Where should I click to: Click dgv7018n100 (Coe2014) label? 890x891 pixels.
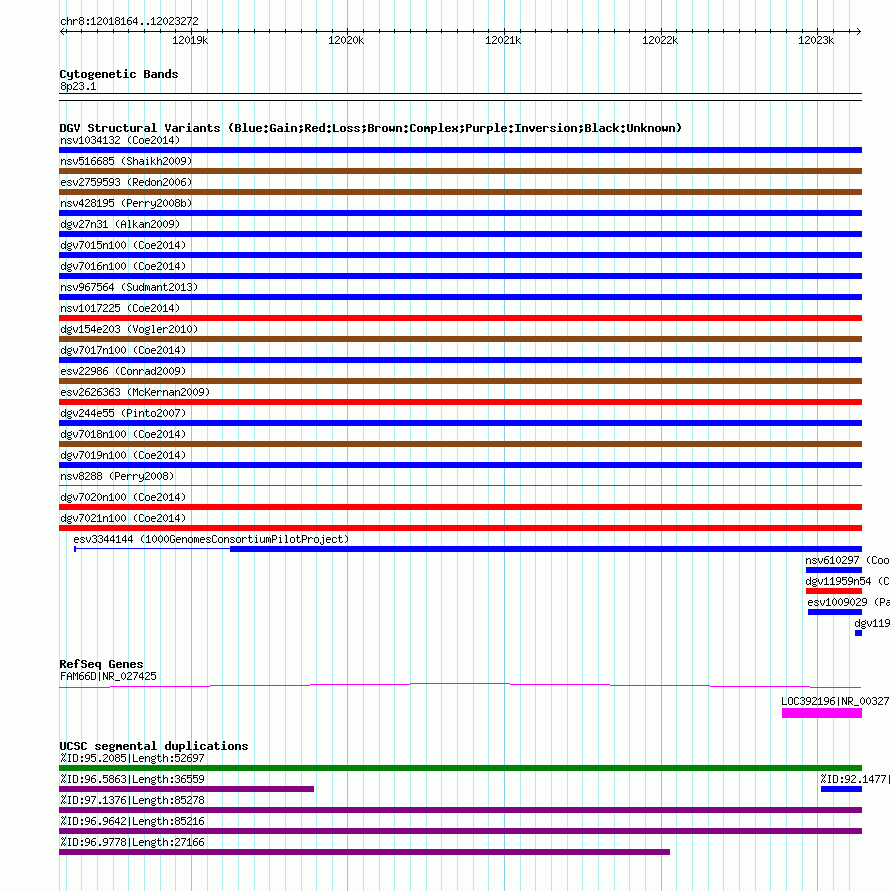123,435
